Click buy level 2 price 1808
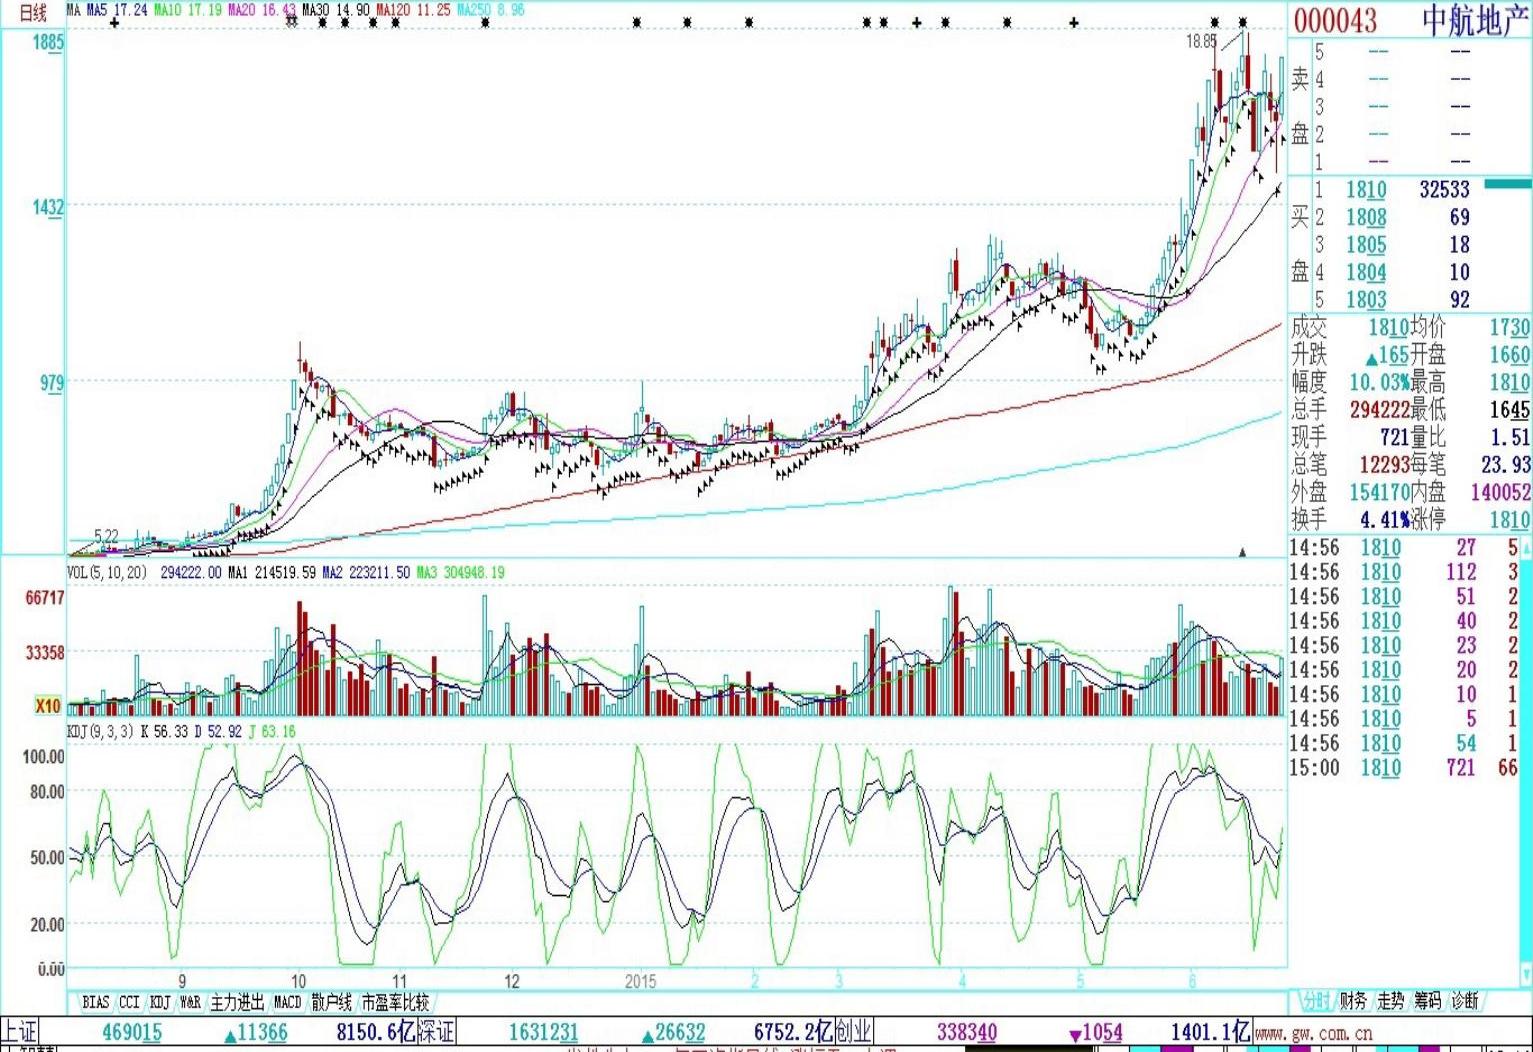The width and height of the screenshot is (1533, 1052). [1366, 217]
